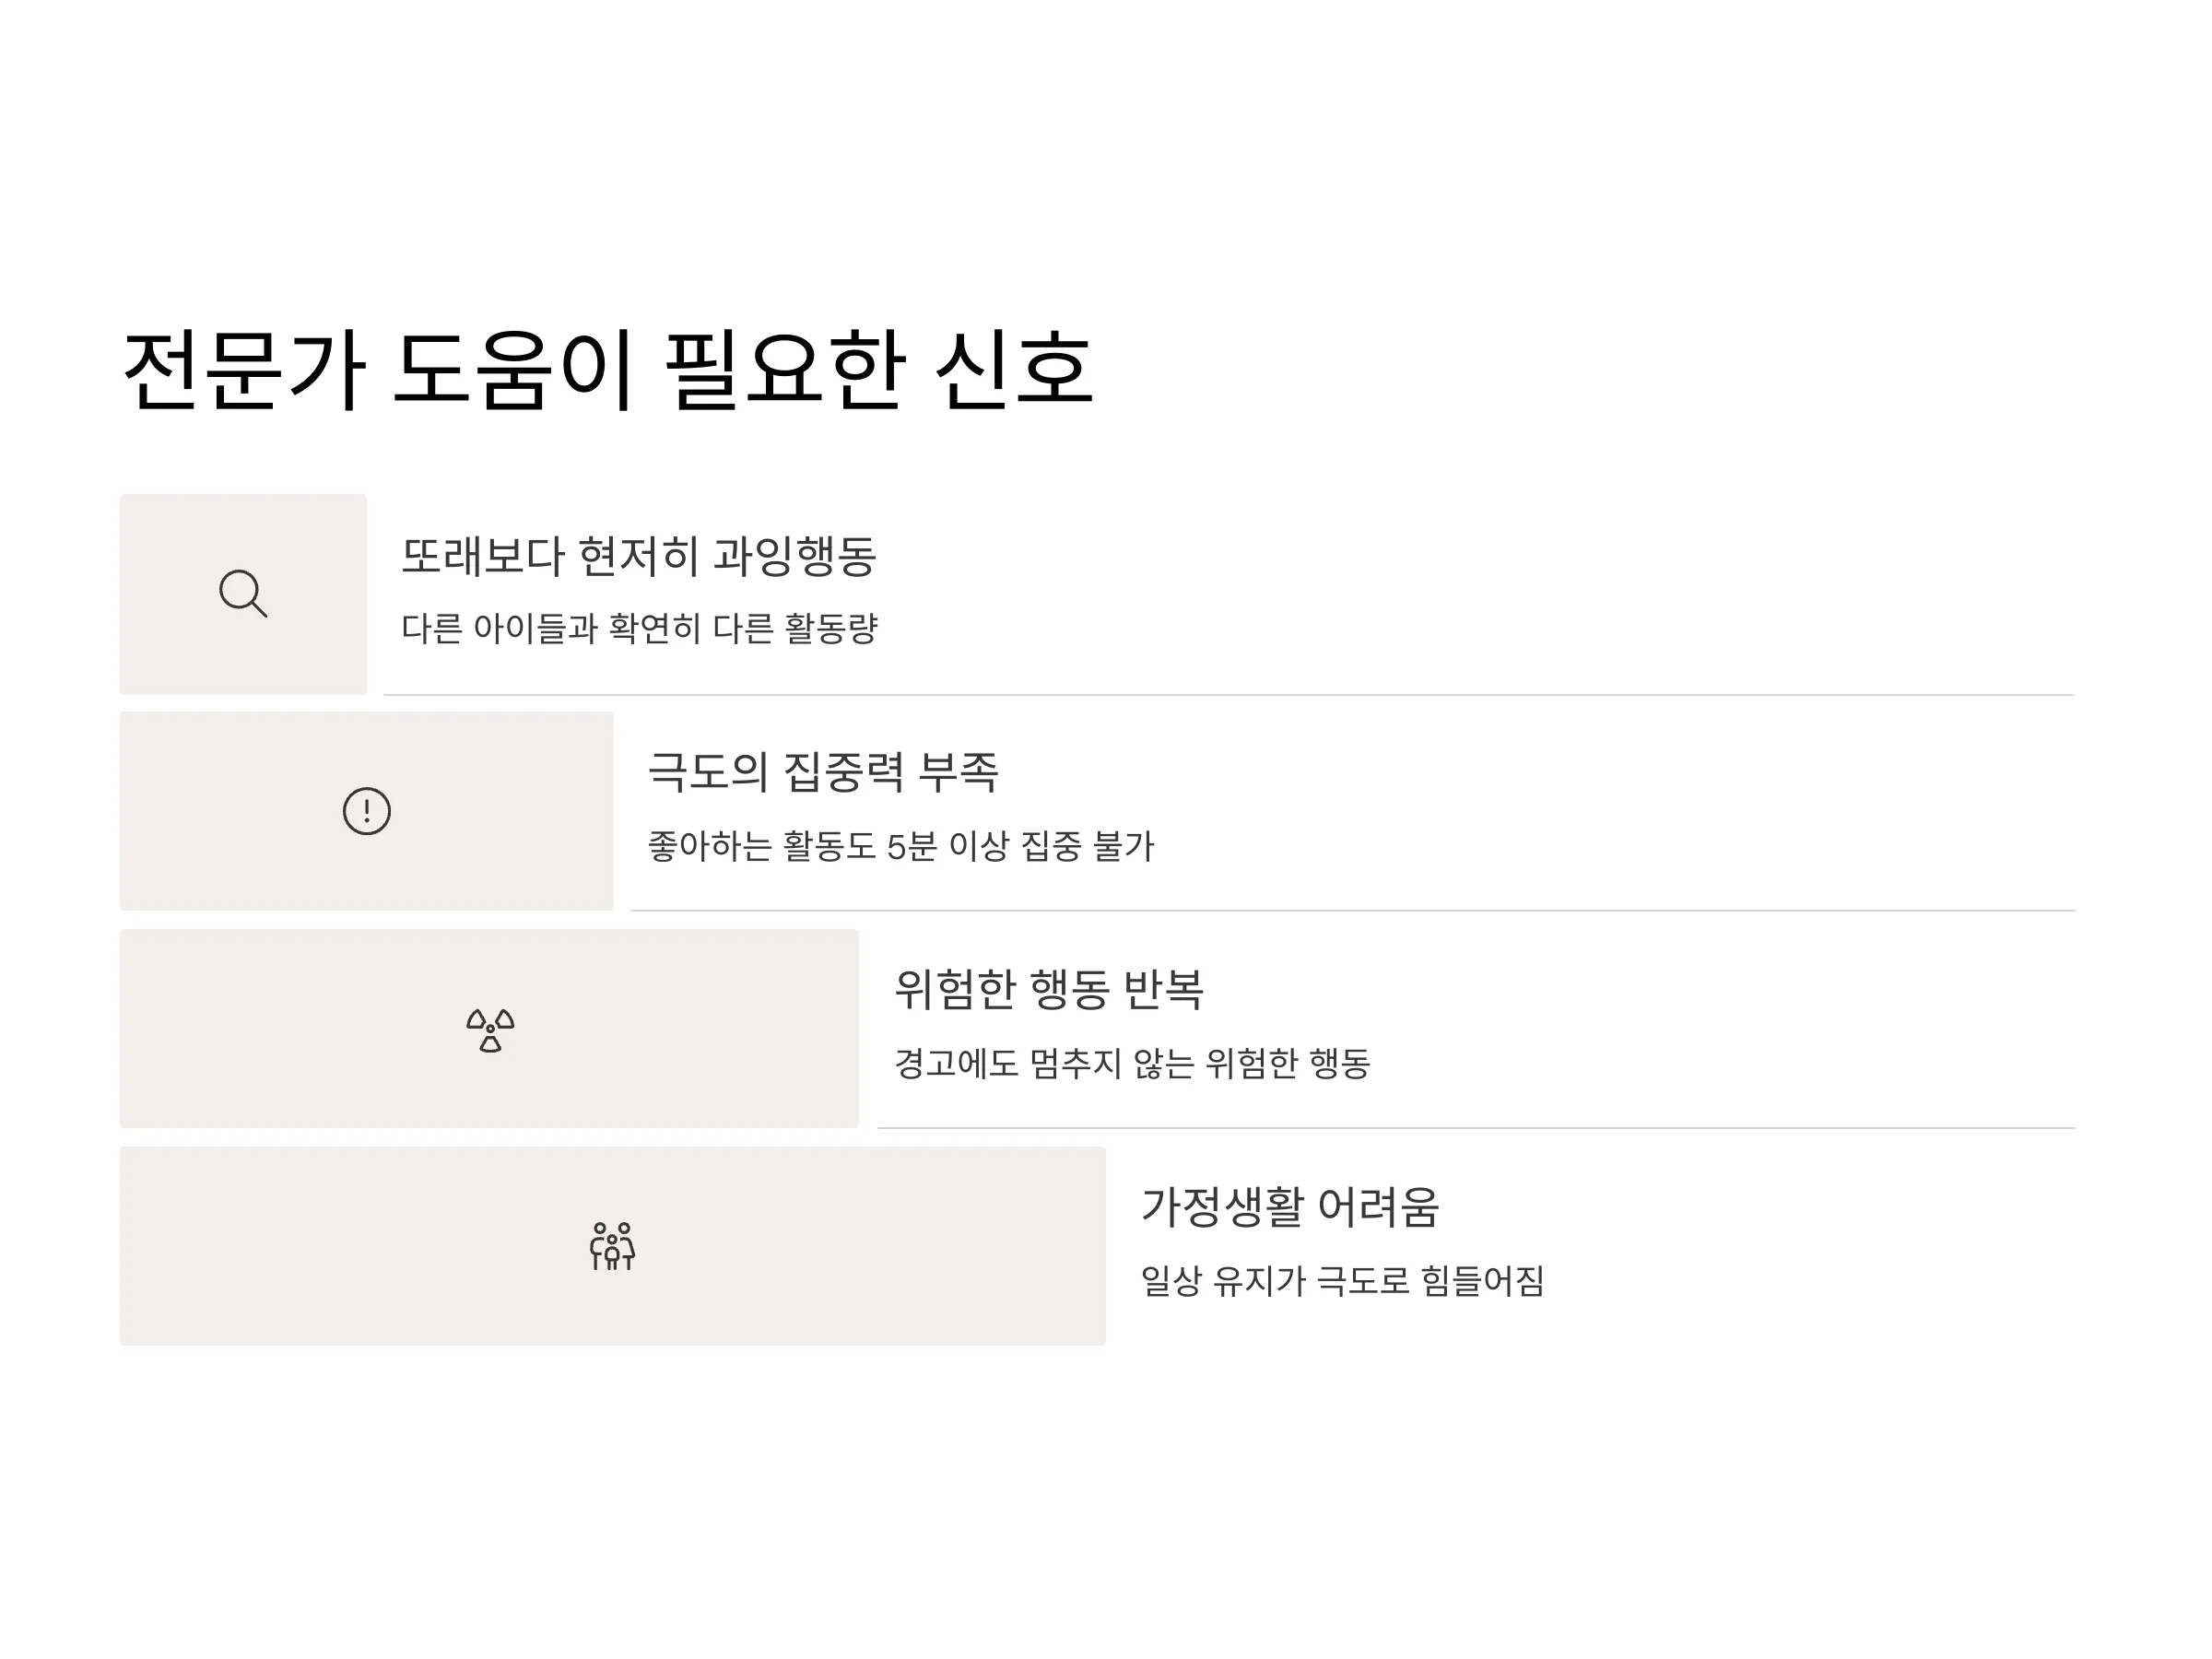2212x1659 pixels.
Task: Click the exclamation mark warning icon
Action: coord(367,811)
